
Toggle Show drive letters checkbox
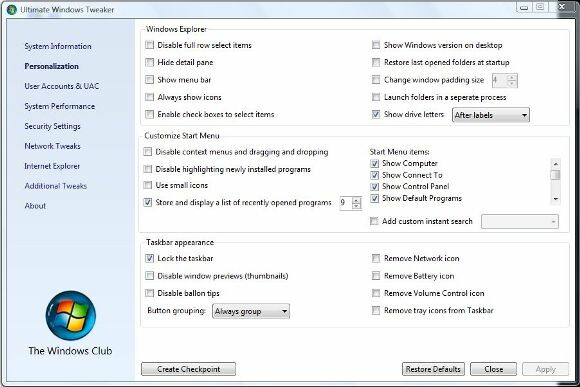point(376,114)
